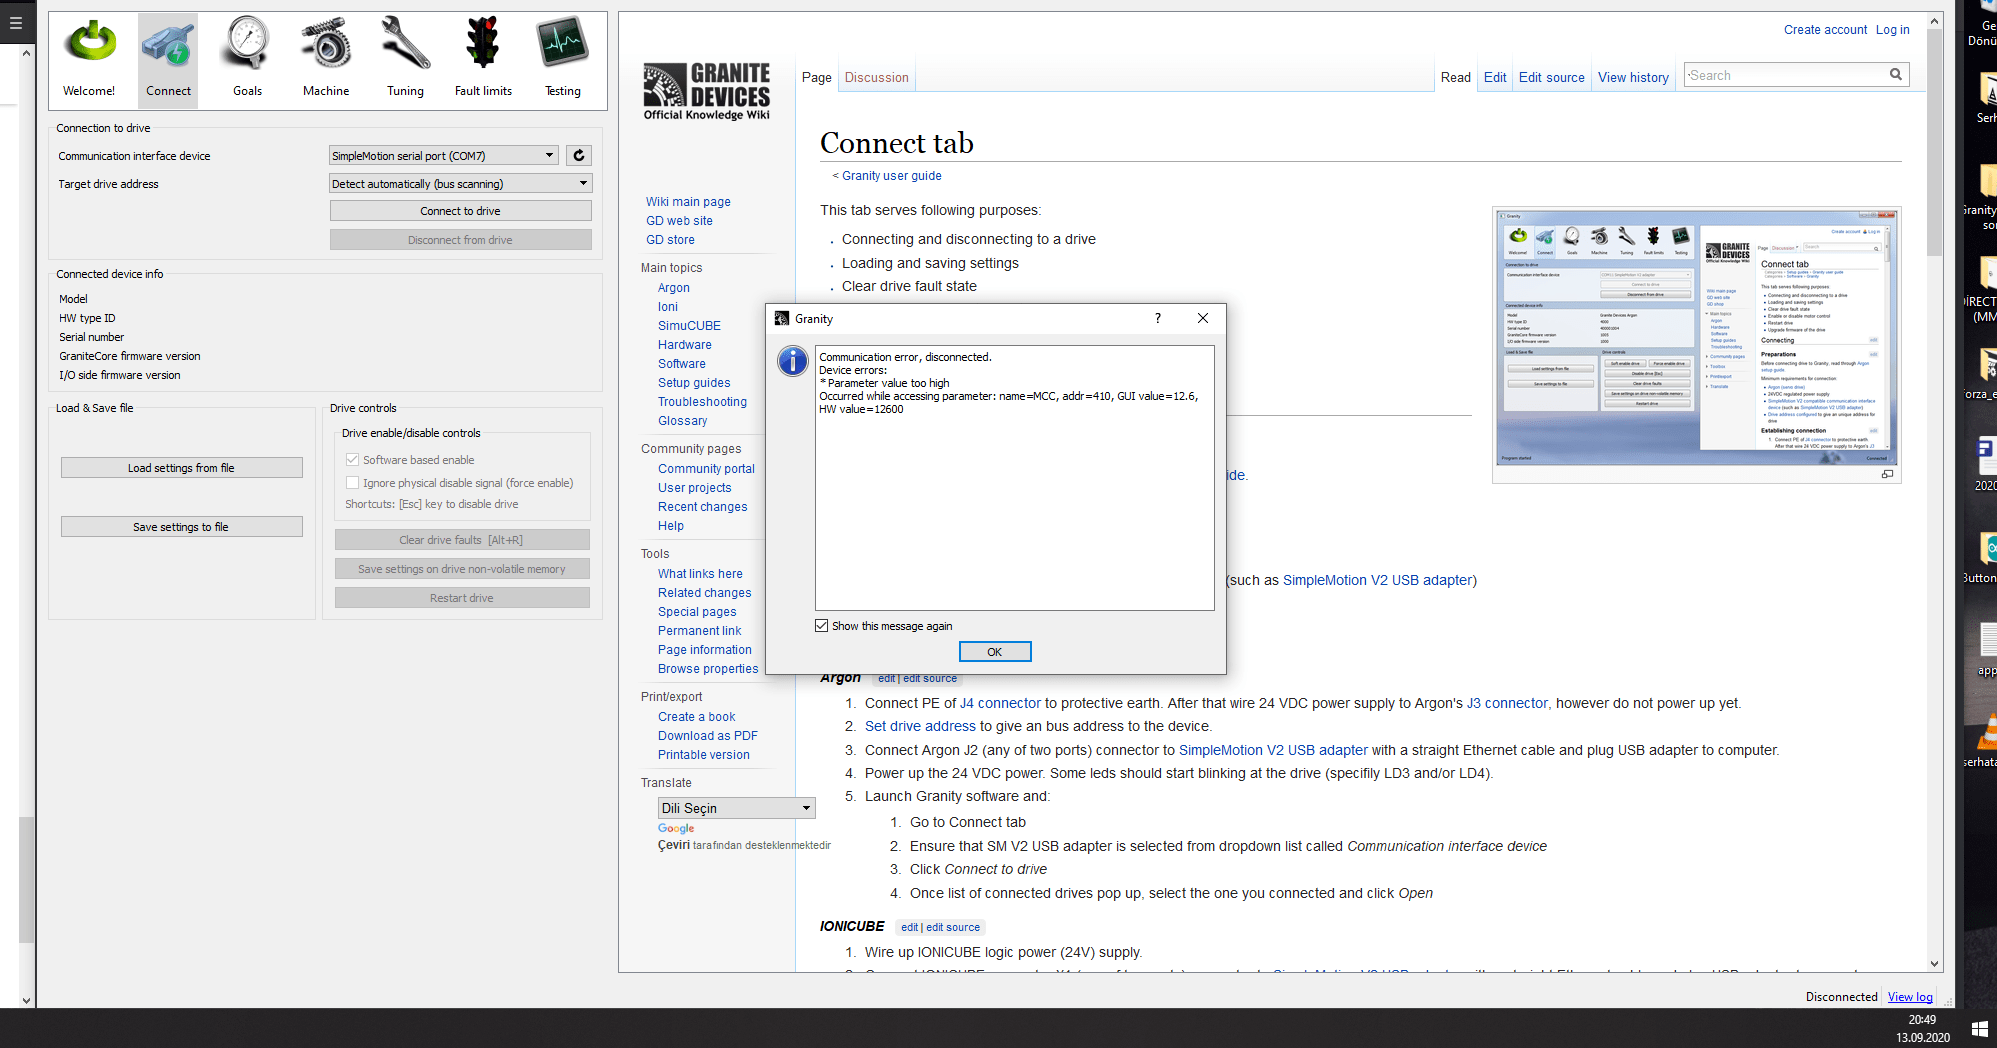The width and height of the screenshot is (1997, 1048).
Task: Open the Log in link
Action: pyautogui.click(x=1892, y=30)
